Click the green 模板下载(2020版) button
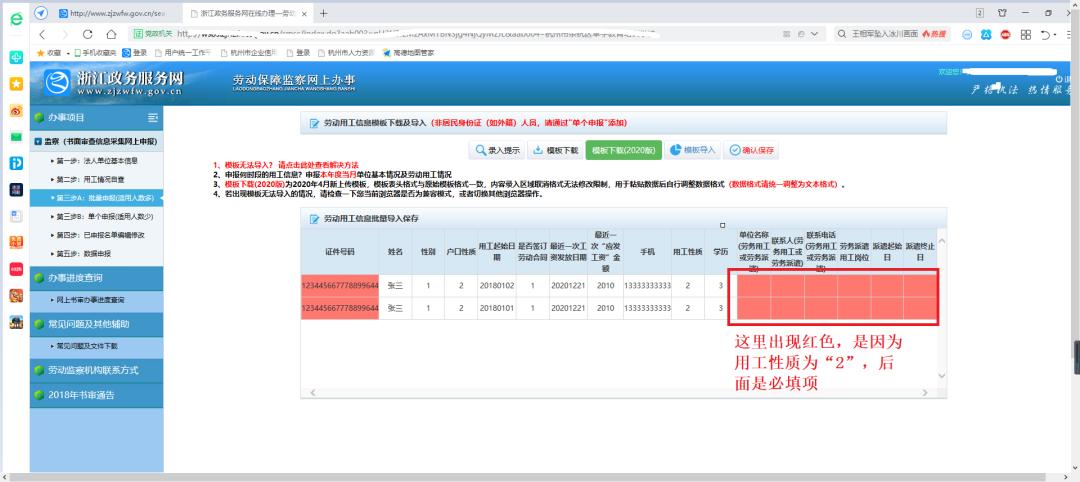 tap(623, 150)
